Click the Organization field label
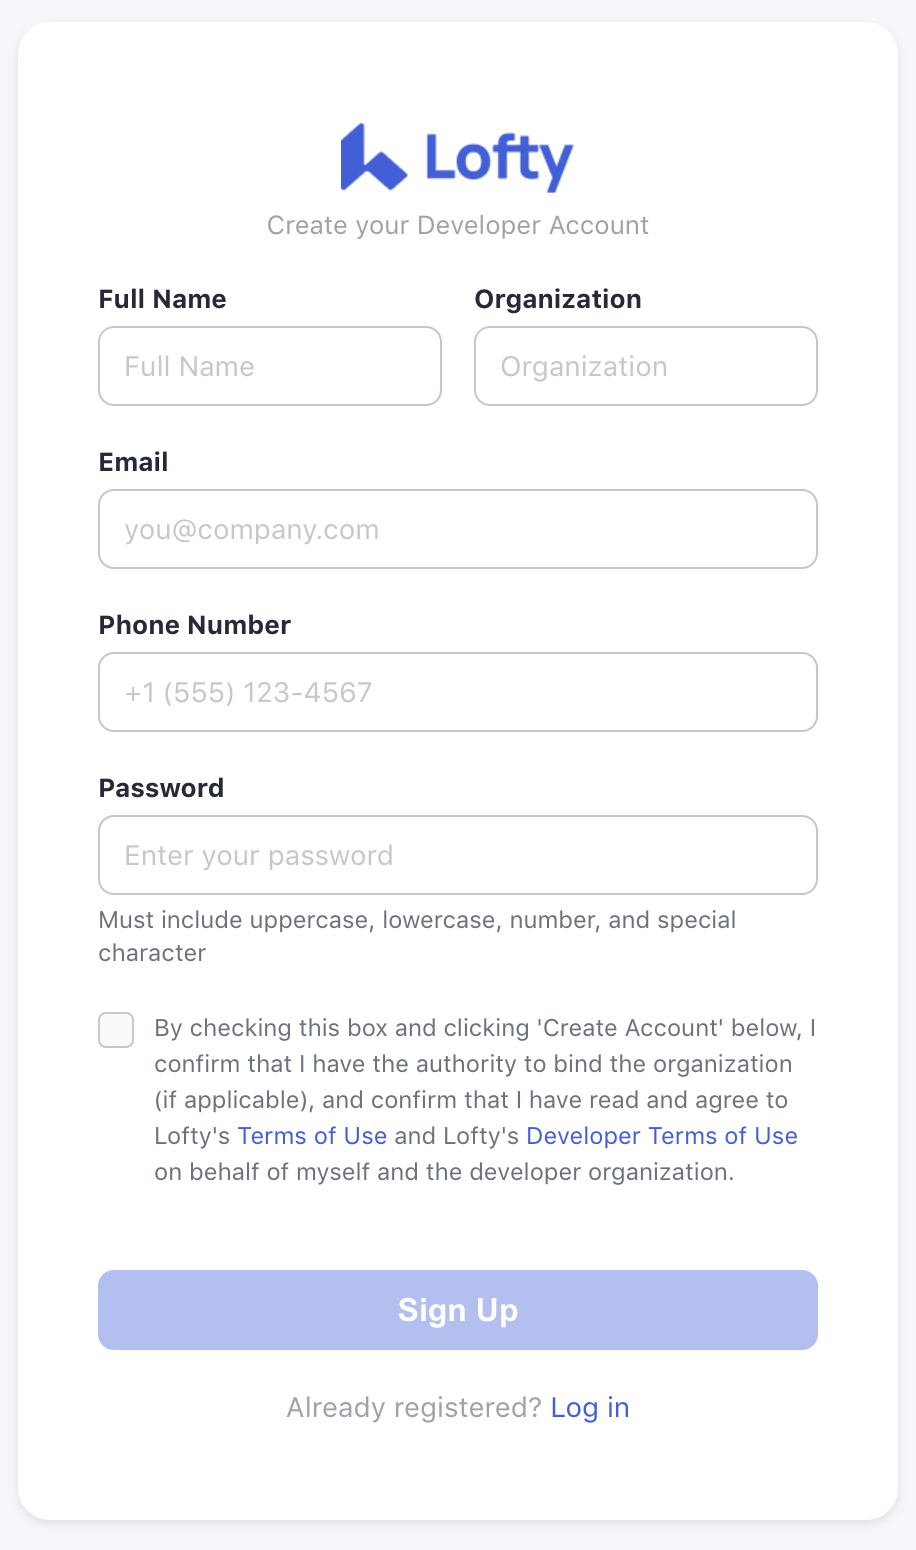This screenshot has width=916, height=1550. point(558,299)
